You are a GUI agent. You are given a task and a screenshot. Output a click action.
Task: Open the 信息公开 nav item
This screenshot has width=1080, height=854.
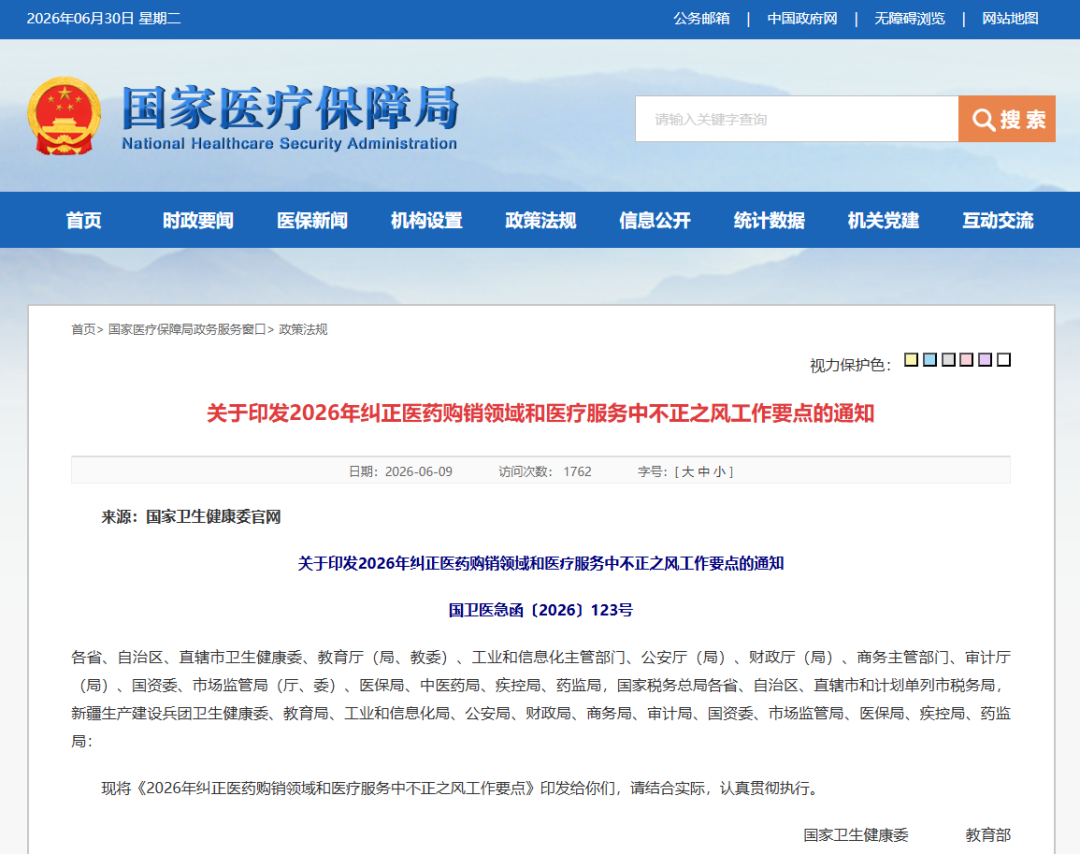[655, 220]
